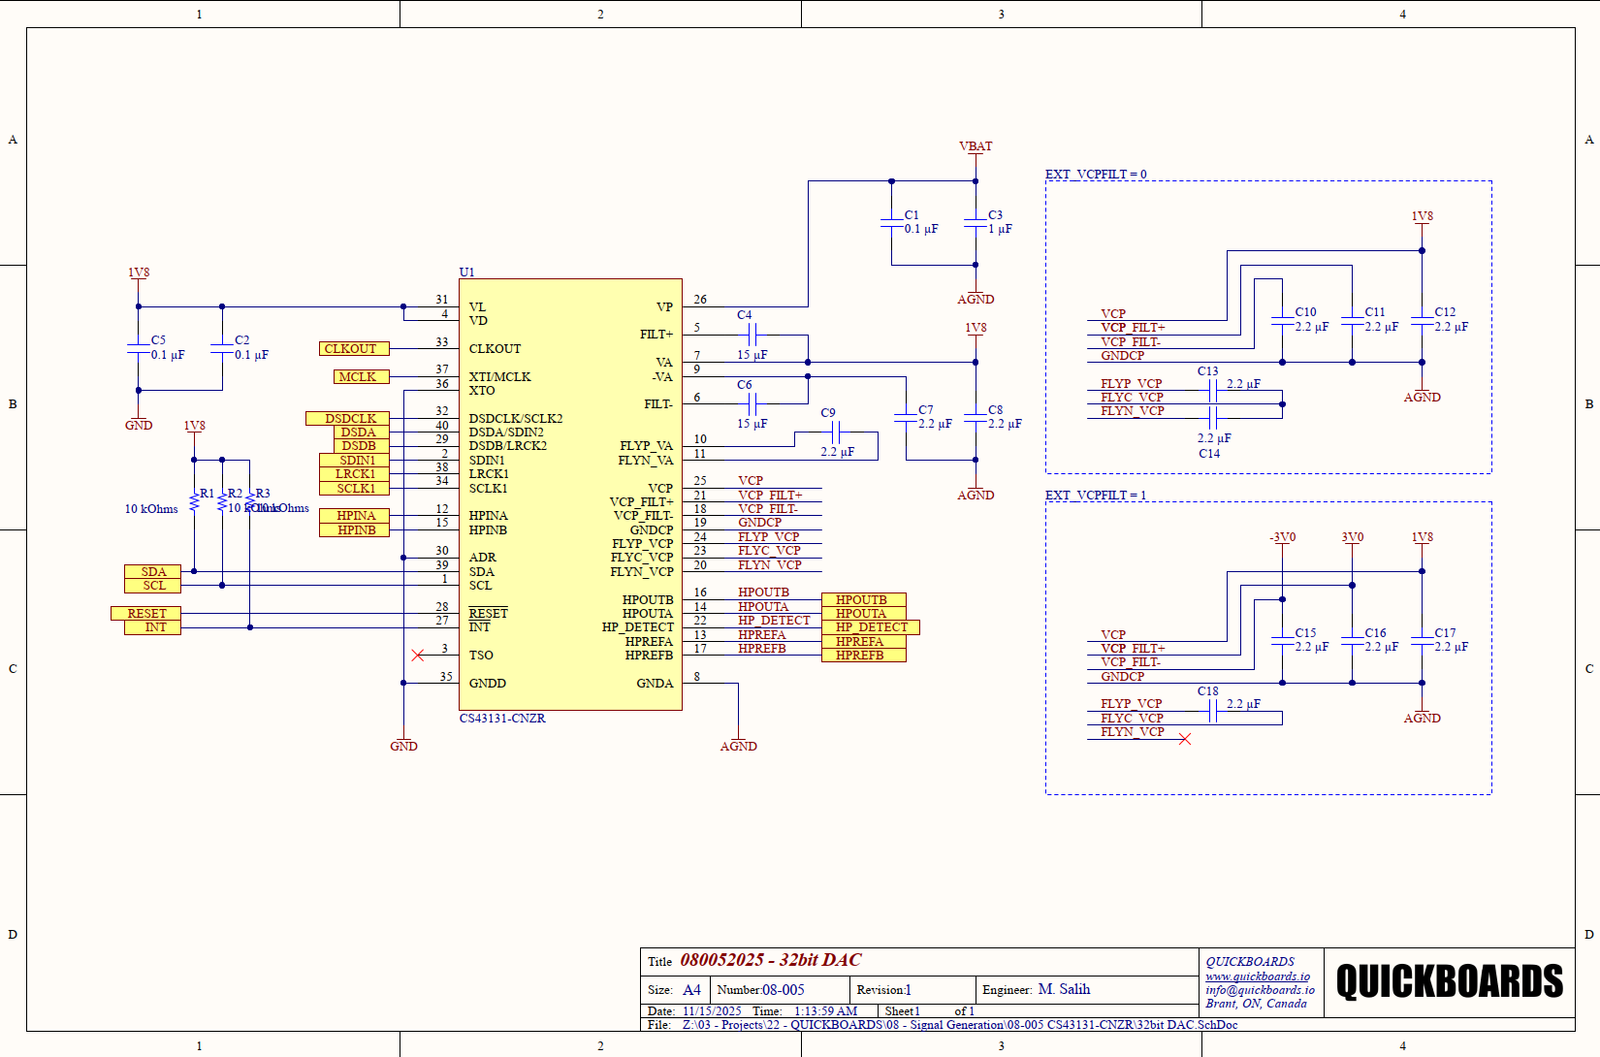Click the GND symbol below capacitor C5
The height and width of the screenshot is (1057, 1600).
(x=138, y=424)
